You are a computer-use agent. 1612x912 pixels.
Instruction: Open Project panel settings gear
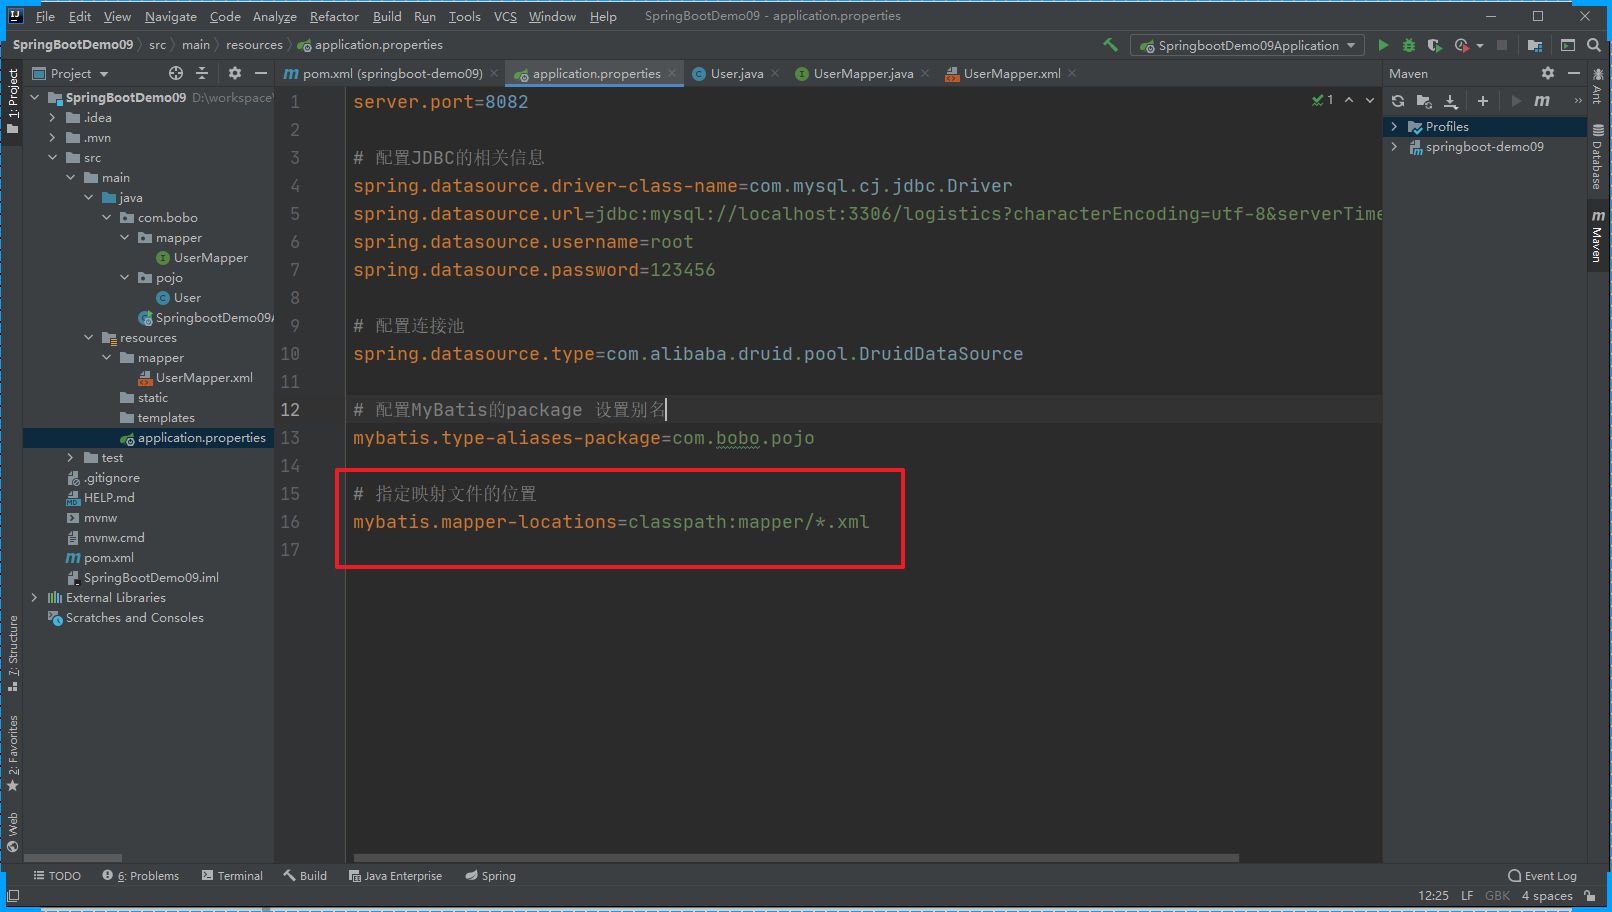click(235, 73)
